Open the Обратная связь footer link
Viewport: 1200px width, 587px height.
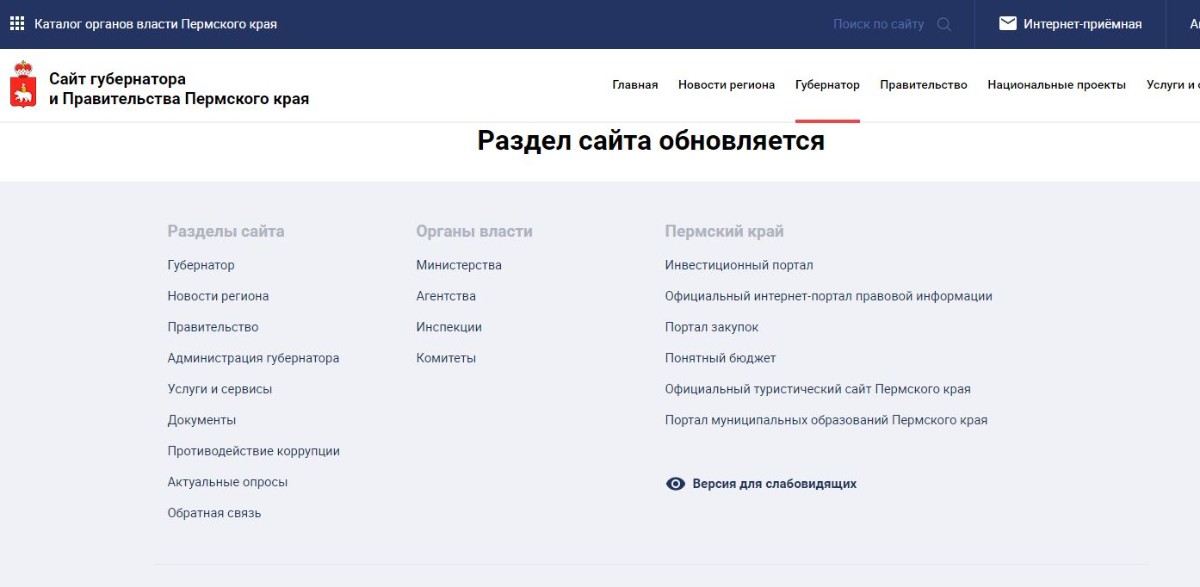pos(214,513)
